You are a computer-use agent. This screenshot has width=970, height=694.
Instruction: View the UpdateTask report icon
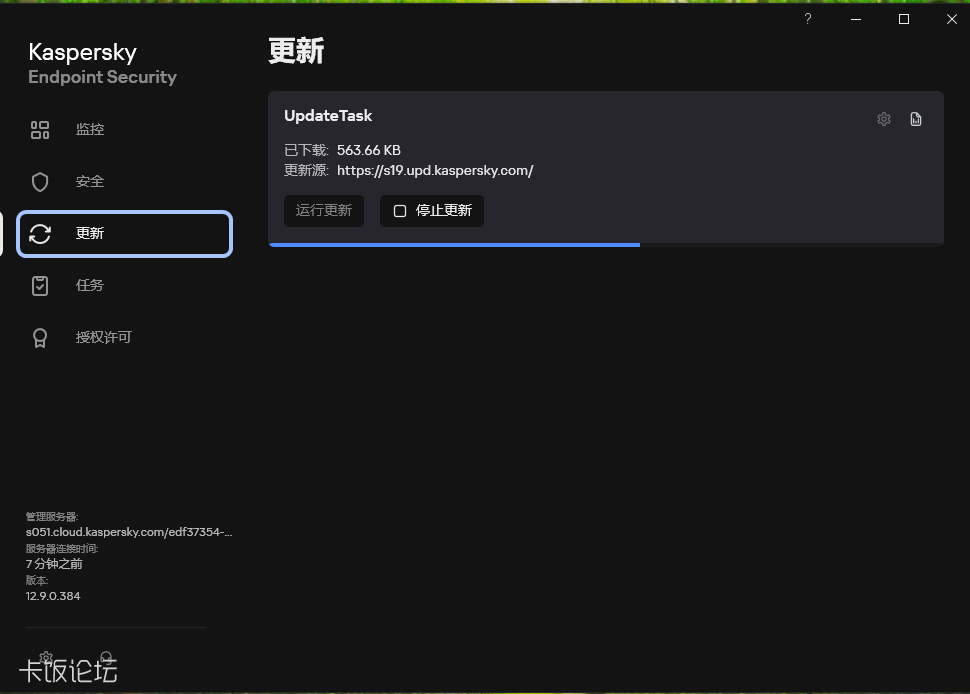click(916, 119)
